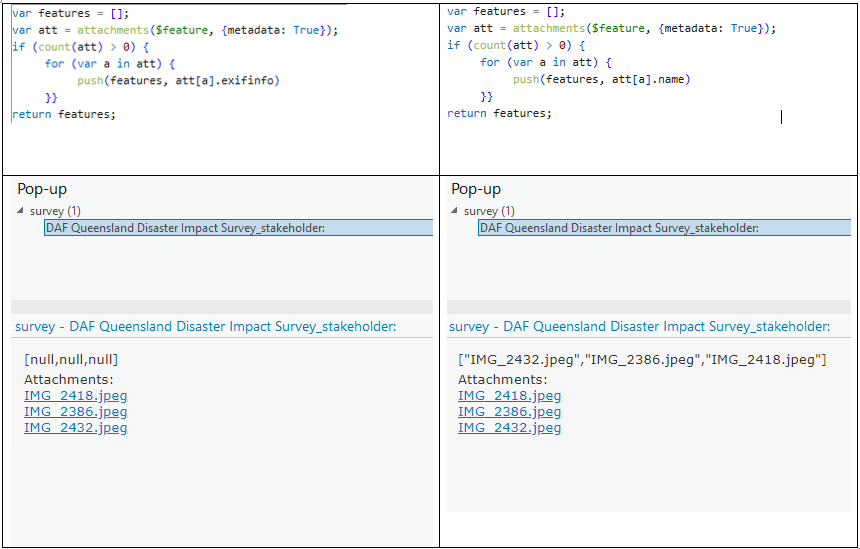The image size is (860, 549).
Task: Click 'if (count(att) > 0) {' in the att[a].name script
Action: pyautogui.click(x=516, y=46)
